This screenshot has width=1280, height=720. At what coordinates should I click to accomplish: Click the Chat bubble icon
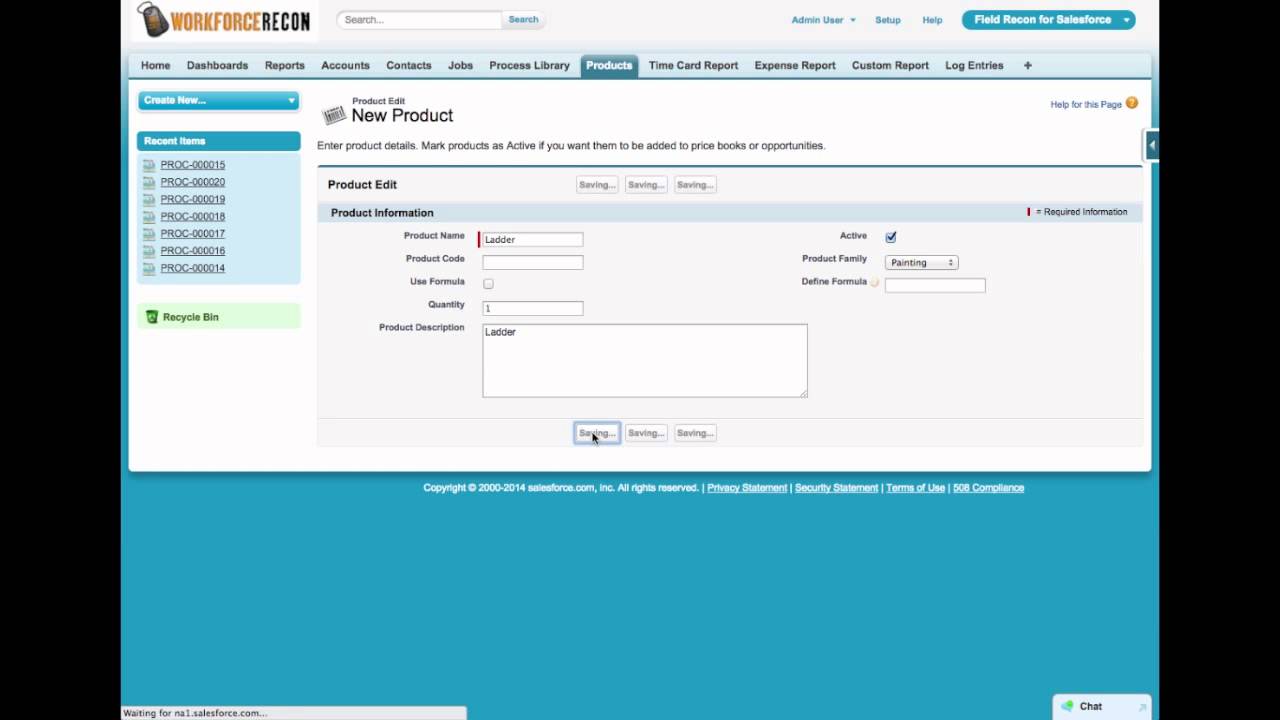tap(1067, 706)
